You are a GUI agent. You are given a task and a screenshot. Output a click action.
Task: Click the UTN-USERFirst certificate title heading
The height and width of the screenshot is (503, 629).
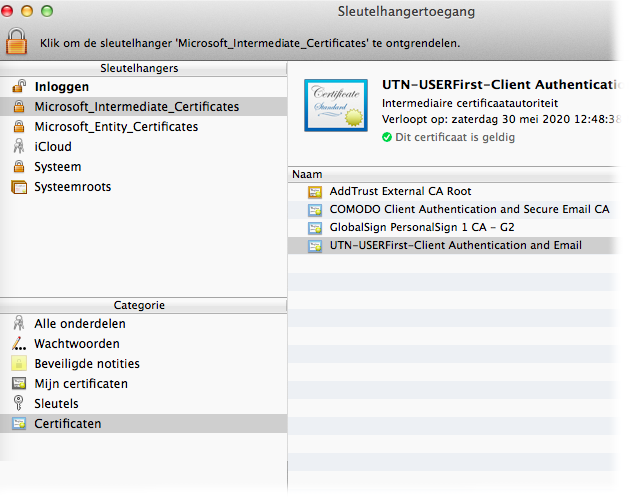click(501, 85)
